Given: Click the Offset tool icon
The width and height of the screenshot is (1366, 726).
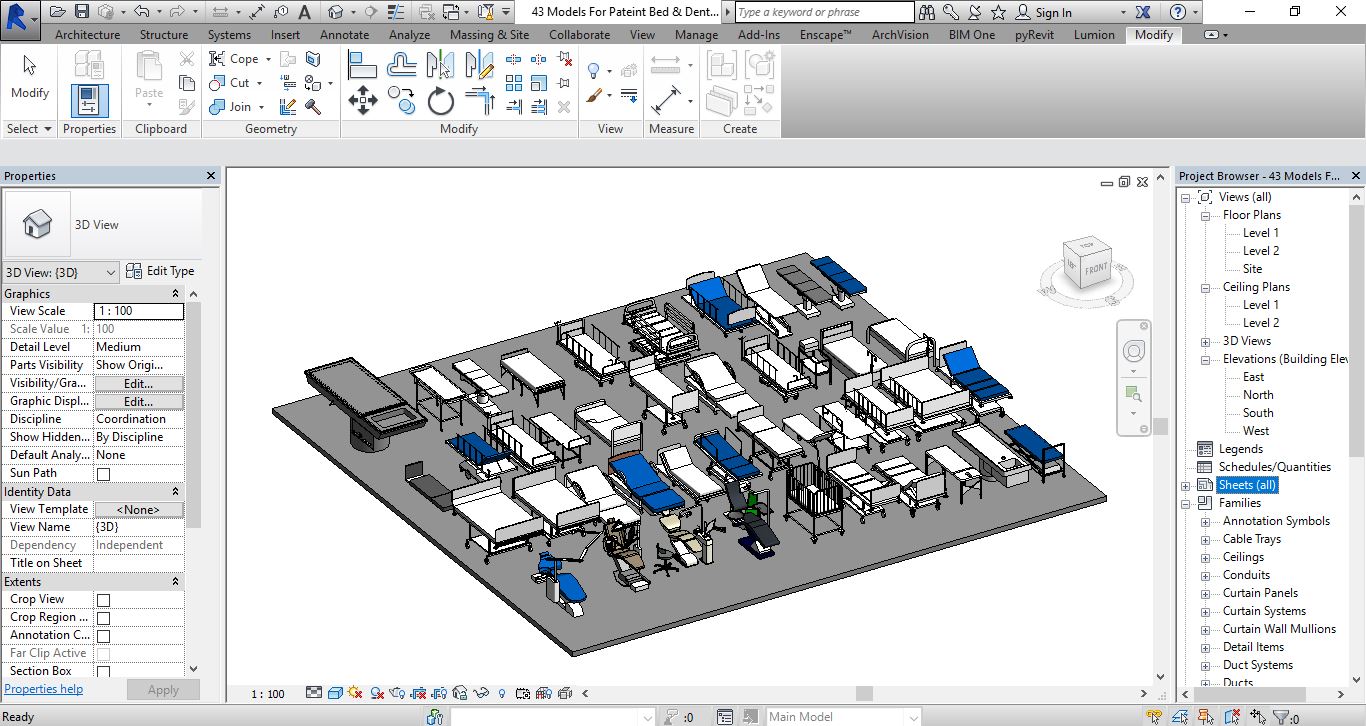Looking at the screenshot, I should [x=401, y=66].
